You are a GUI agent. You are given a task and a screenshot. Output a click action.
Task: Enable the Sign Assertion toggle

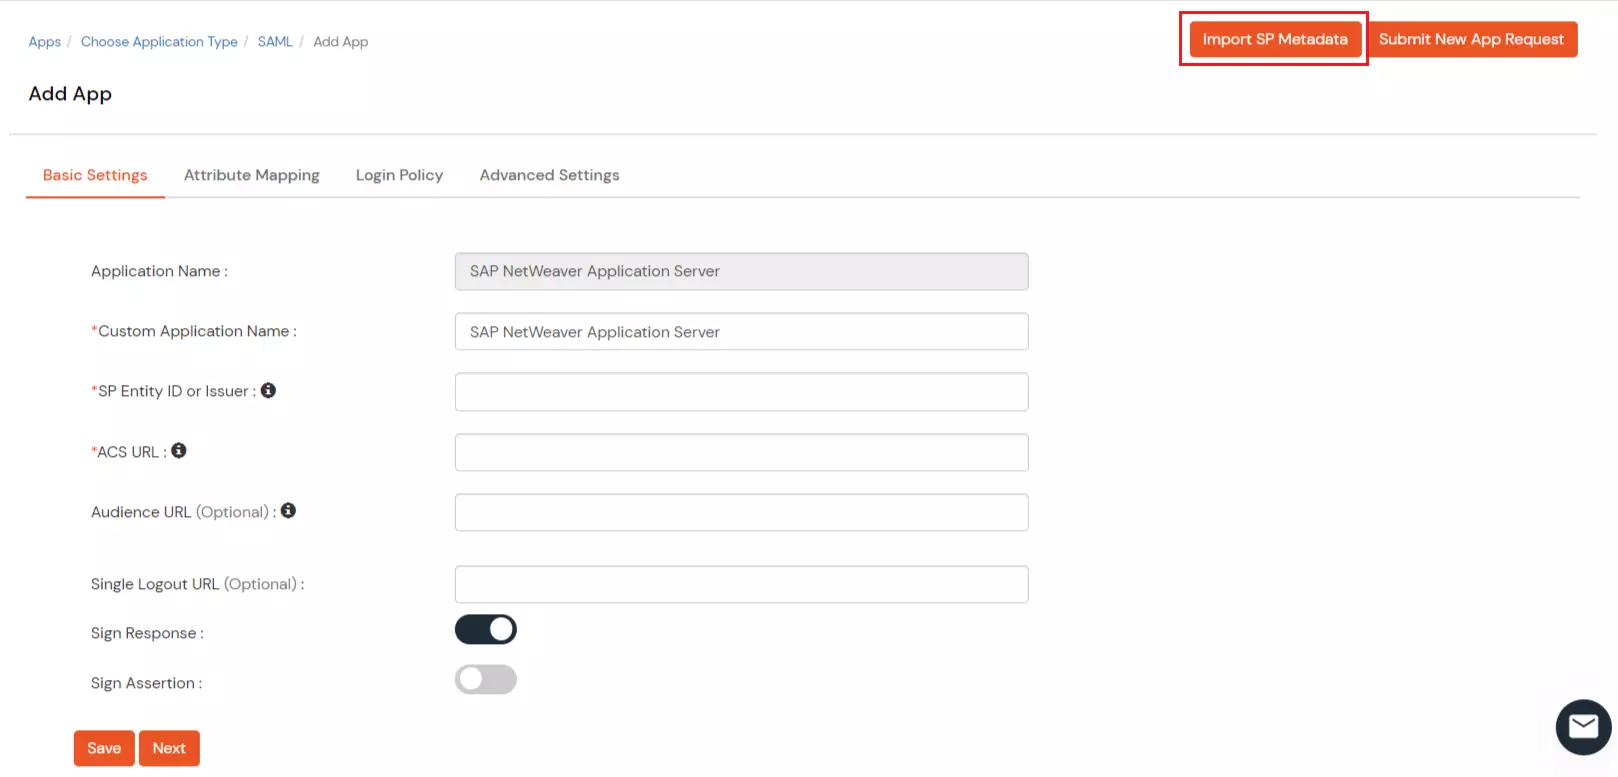(486, 680)
